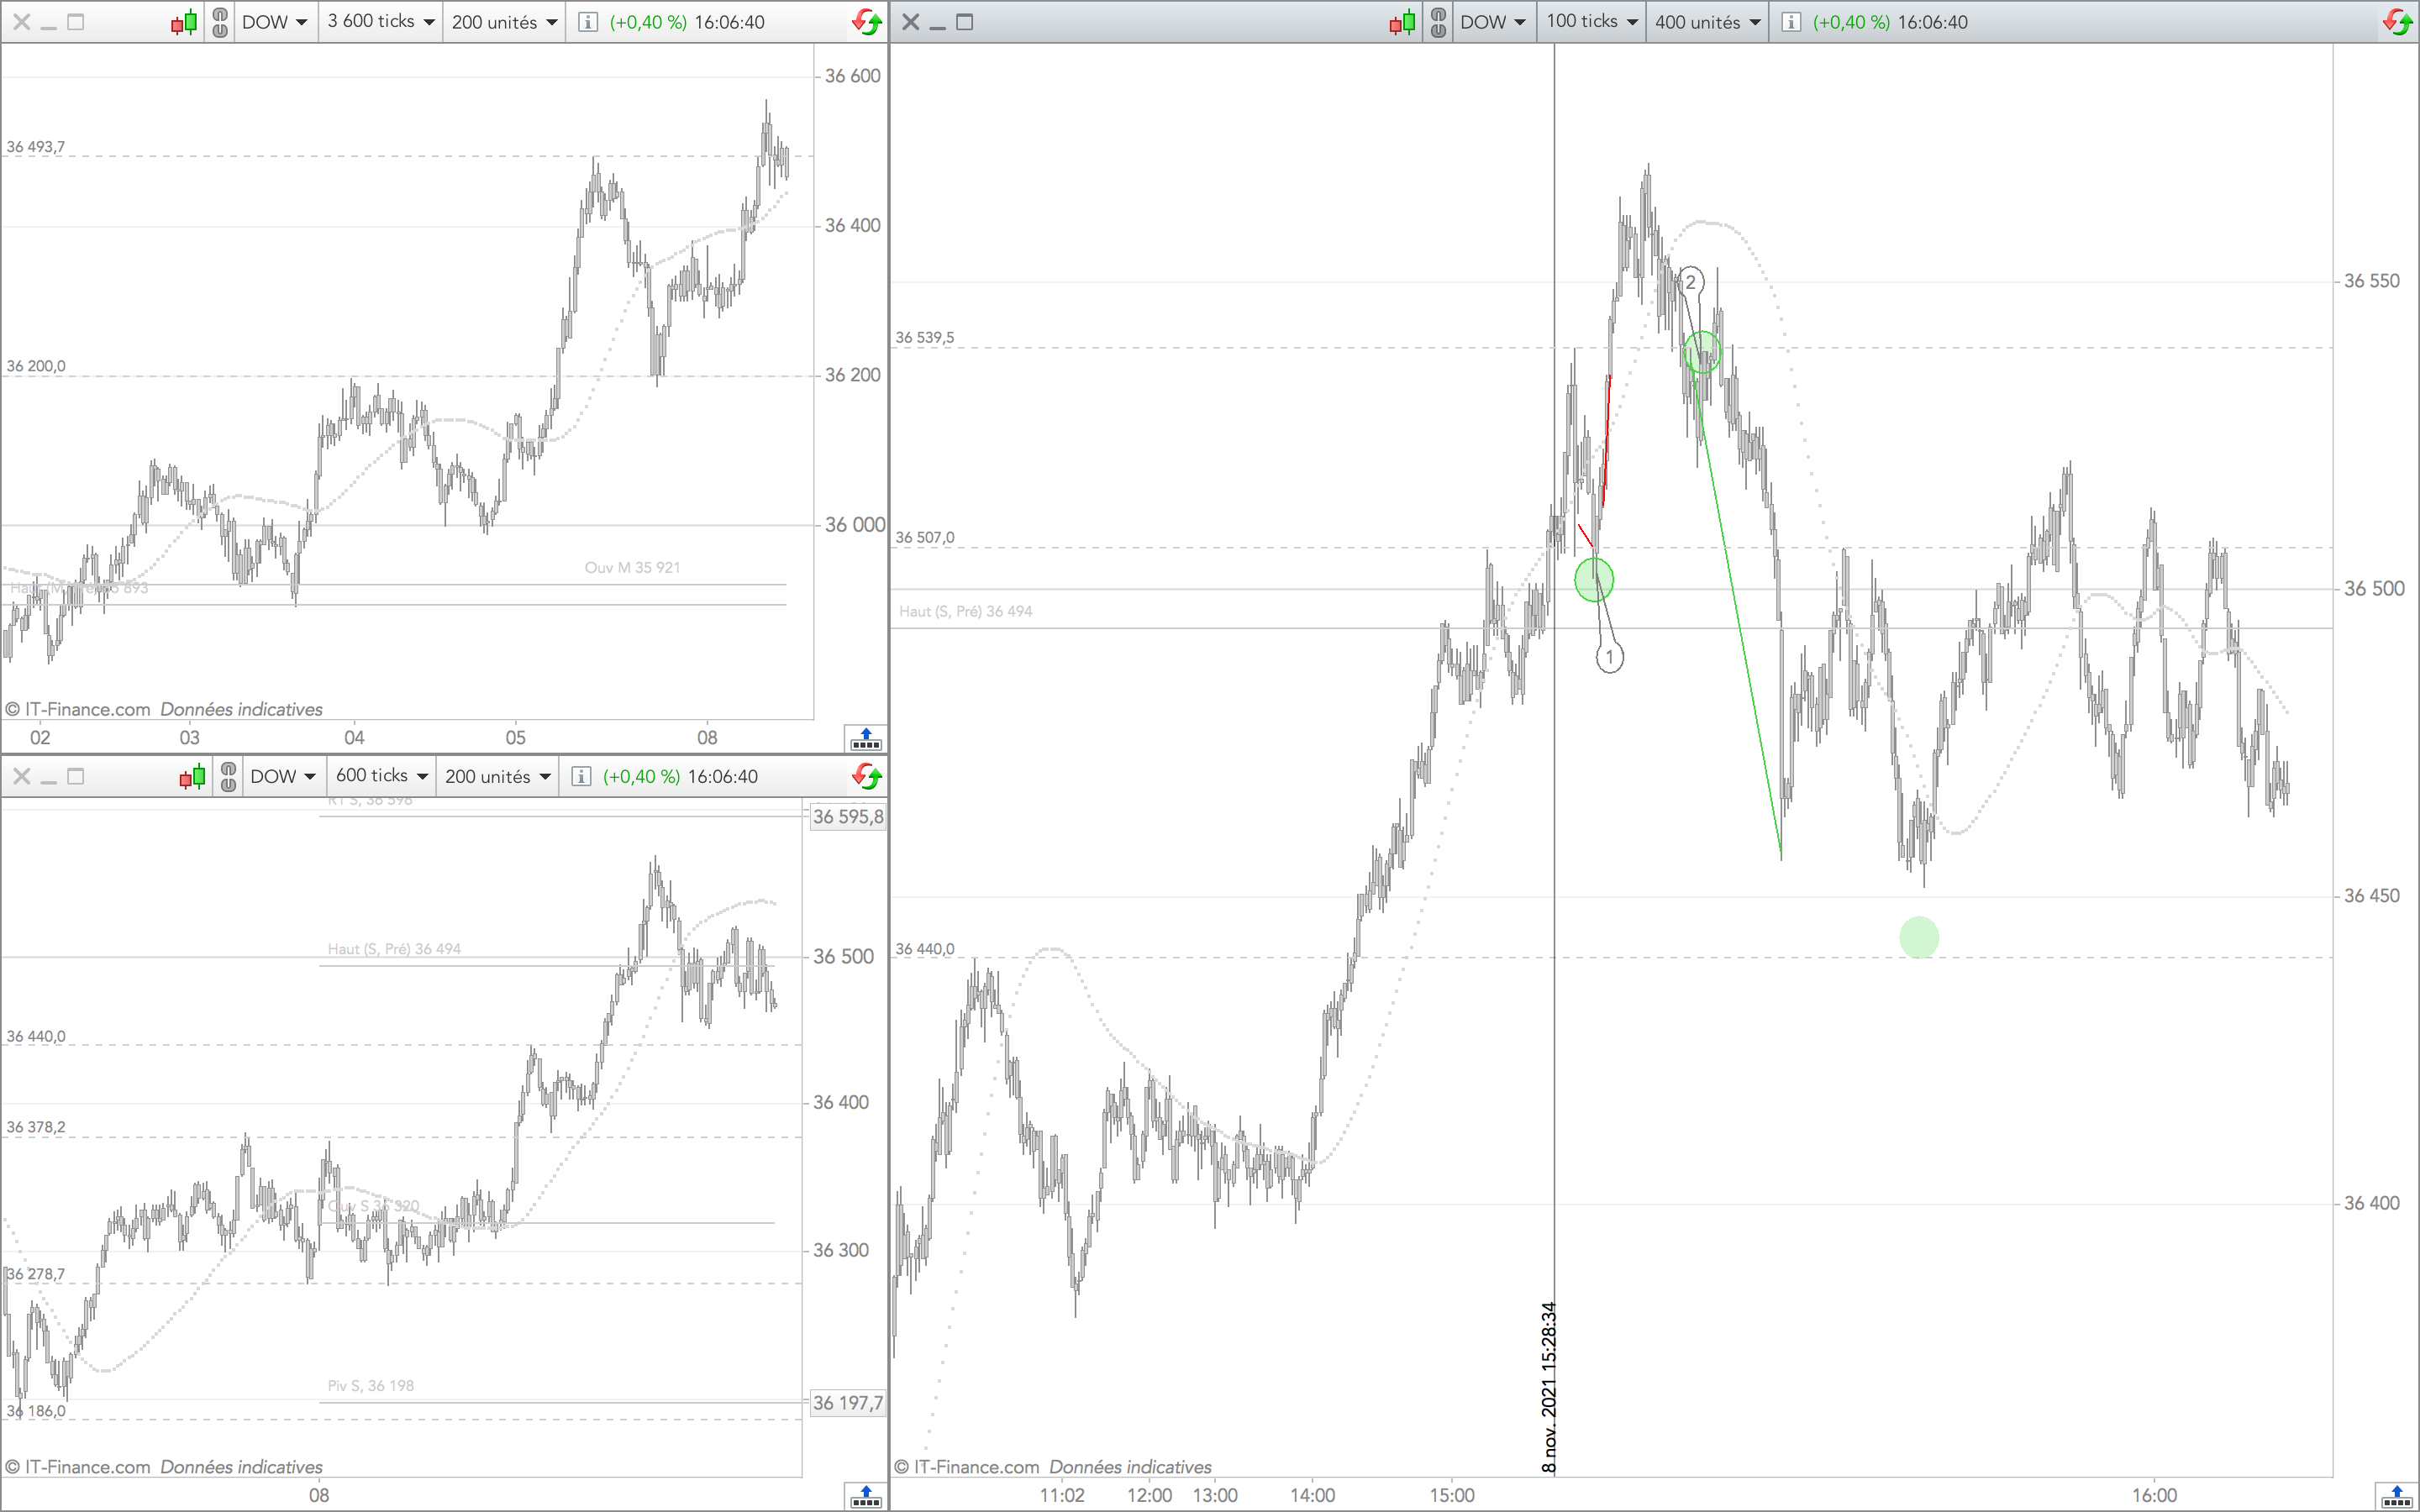Viewport: 2420px width, 1512px height.
Task: Click info icon in 600 ticks chart
Action: (581, 777)
